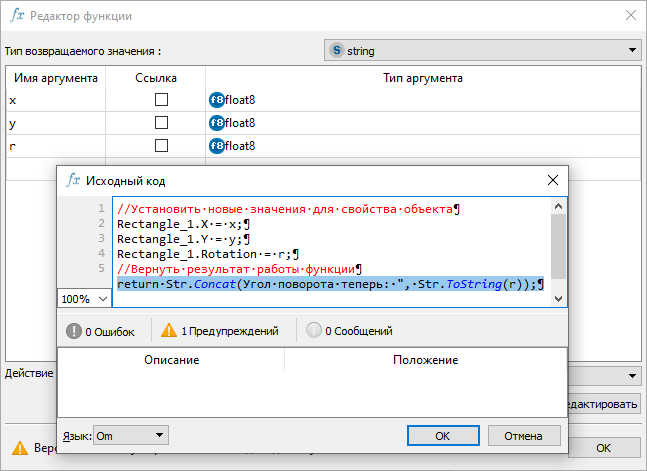Viewport: 647px width, 471px height.
Task: Click the messages filter icon
Action: point(314,331)
